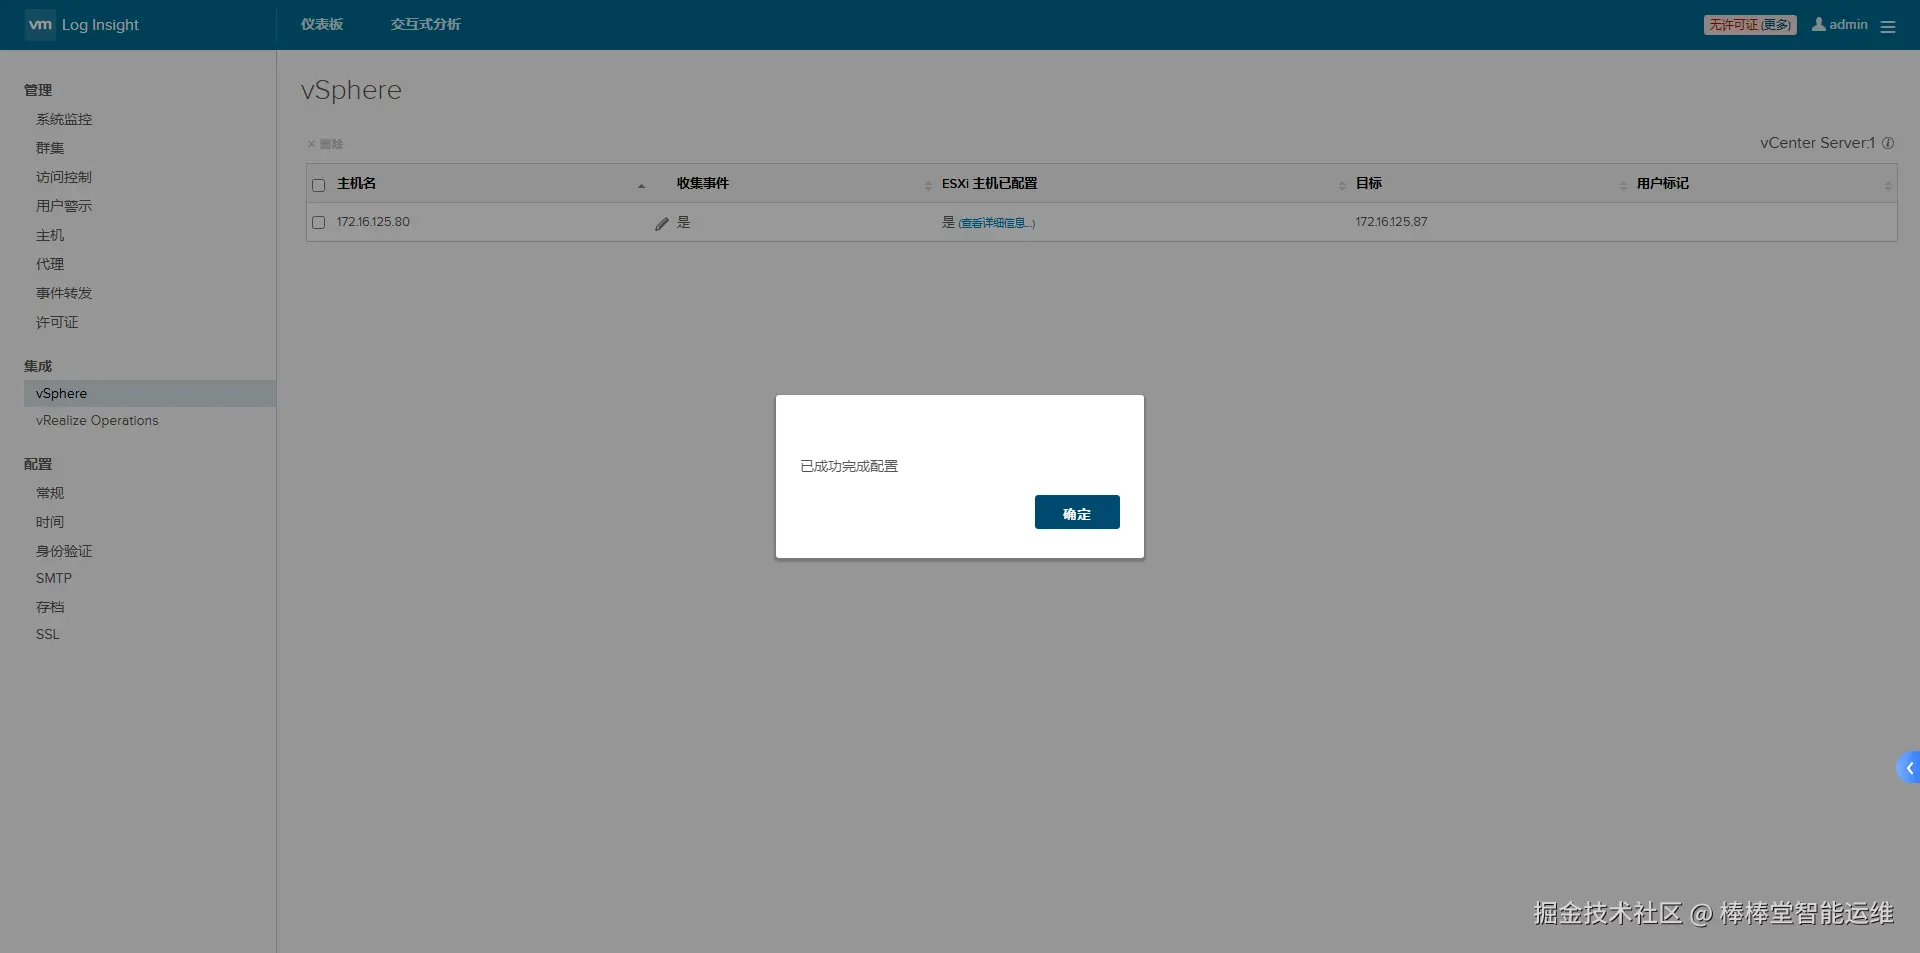Click the 用户标记 column header
Viewport: 1920px width, 953px height.
click(1663, 184)
